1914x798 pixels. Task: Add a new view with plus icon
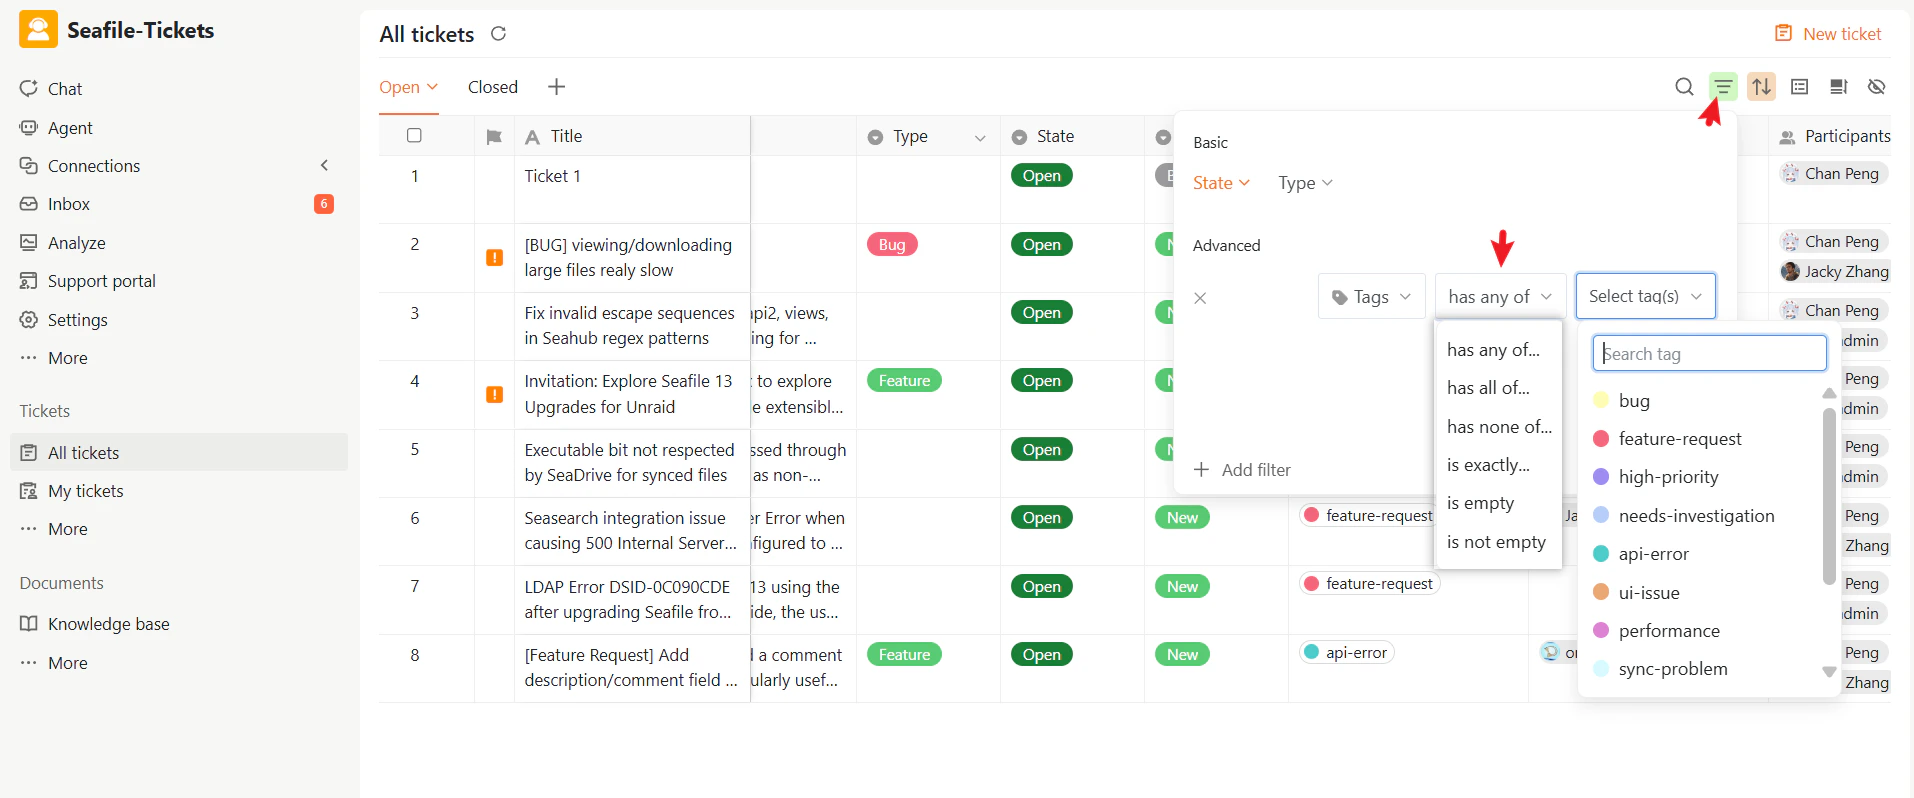point(557,87)
